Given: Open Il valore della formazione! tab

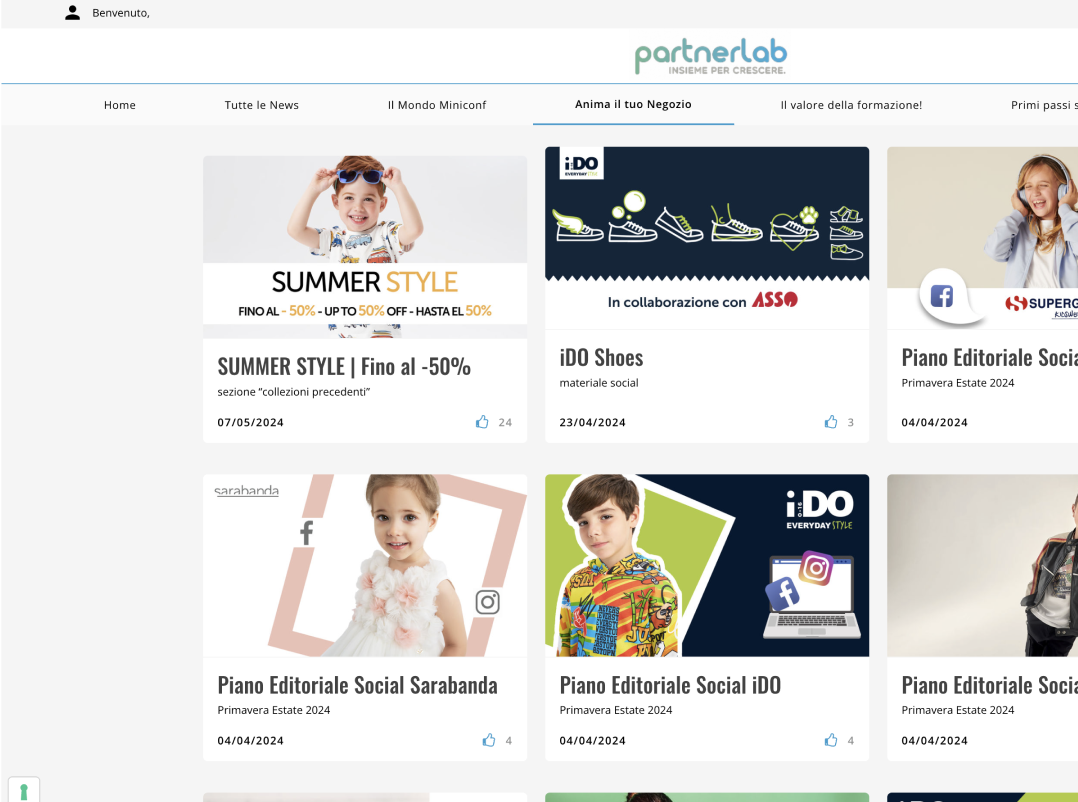Looking at the screenshot, I should tap(851, 105).
